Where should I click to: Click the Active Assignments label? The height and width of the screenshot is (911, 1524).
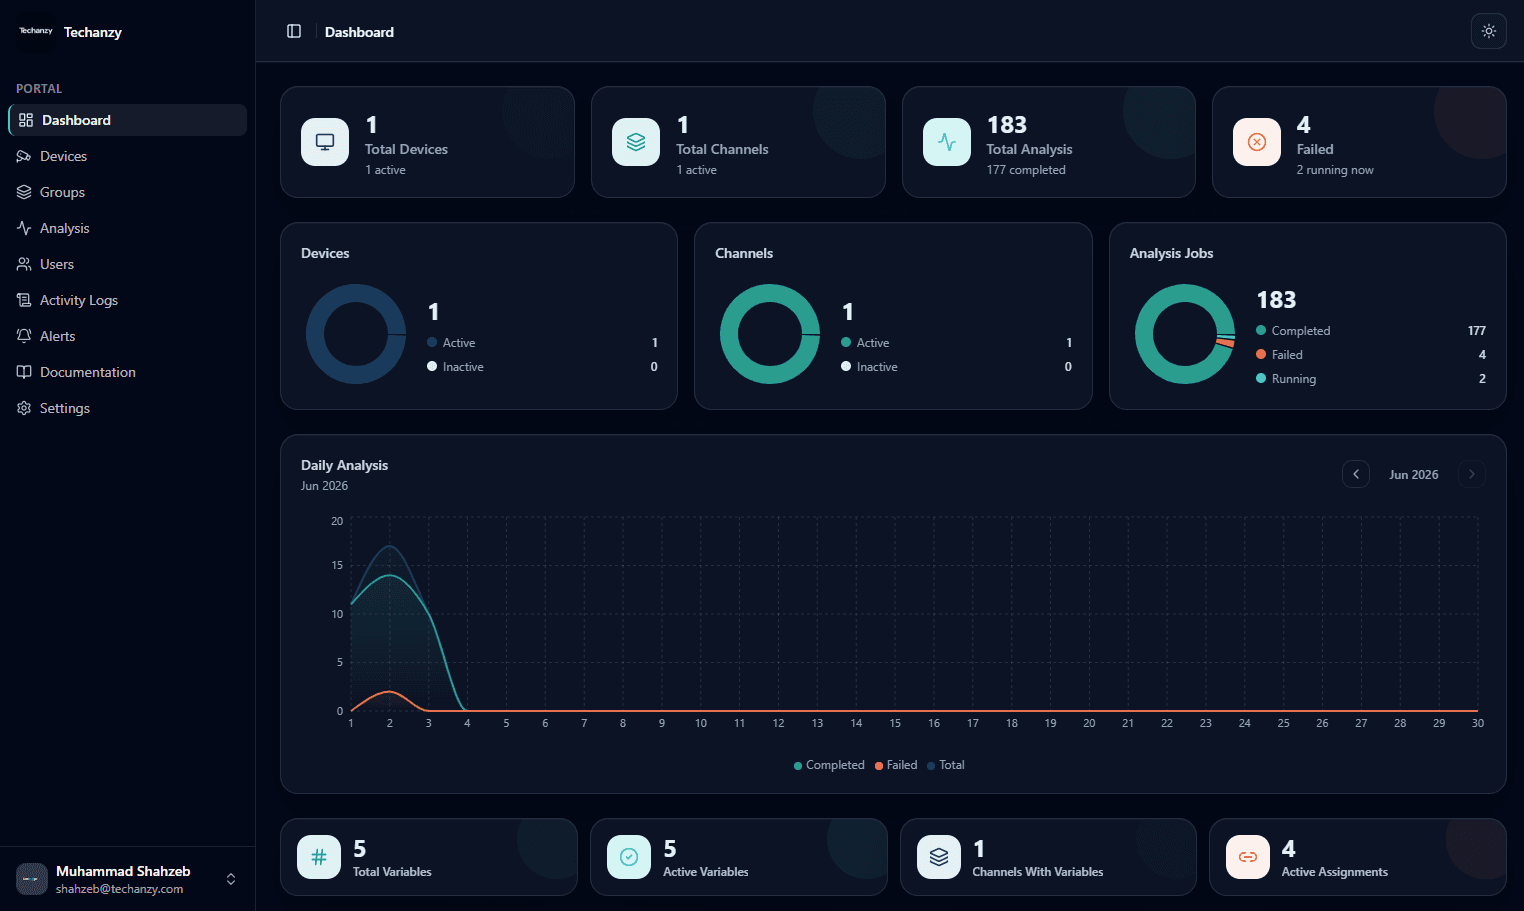pyautogui.click(x=1335, y=872)
